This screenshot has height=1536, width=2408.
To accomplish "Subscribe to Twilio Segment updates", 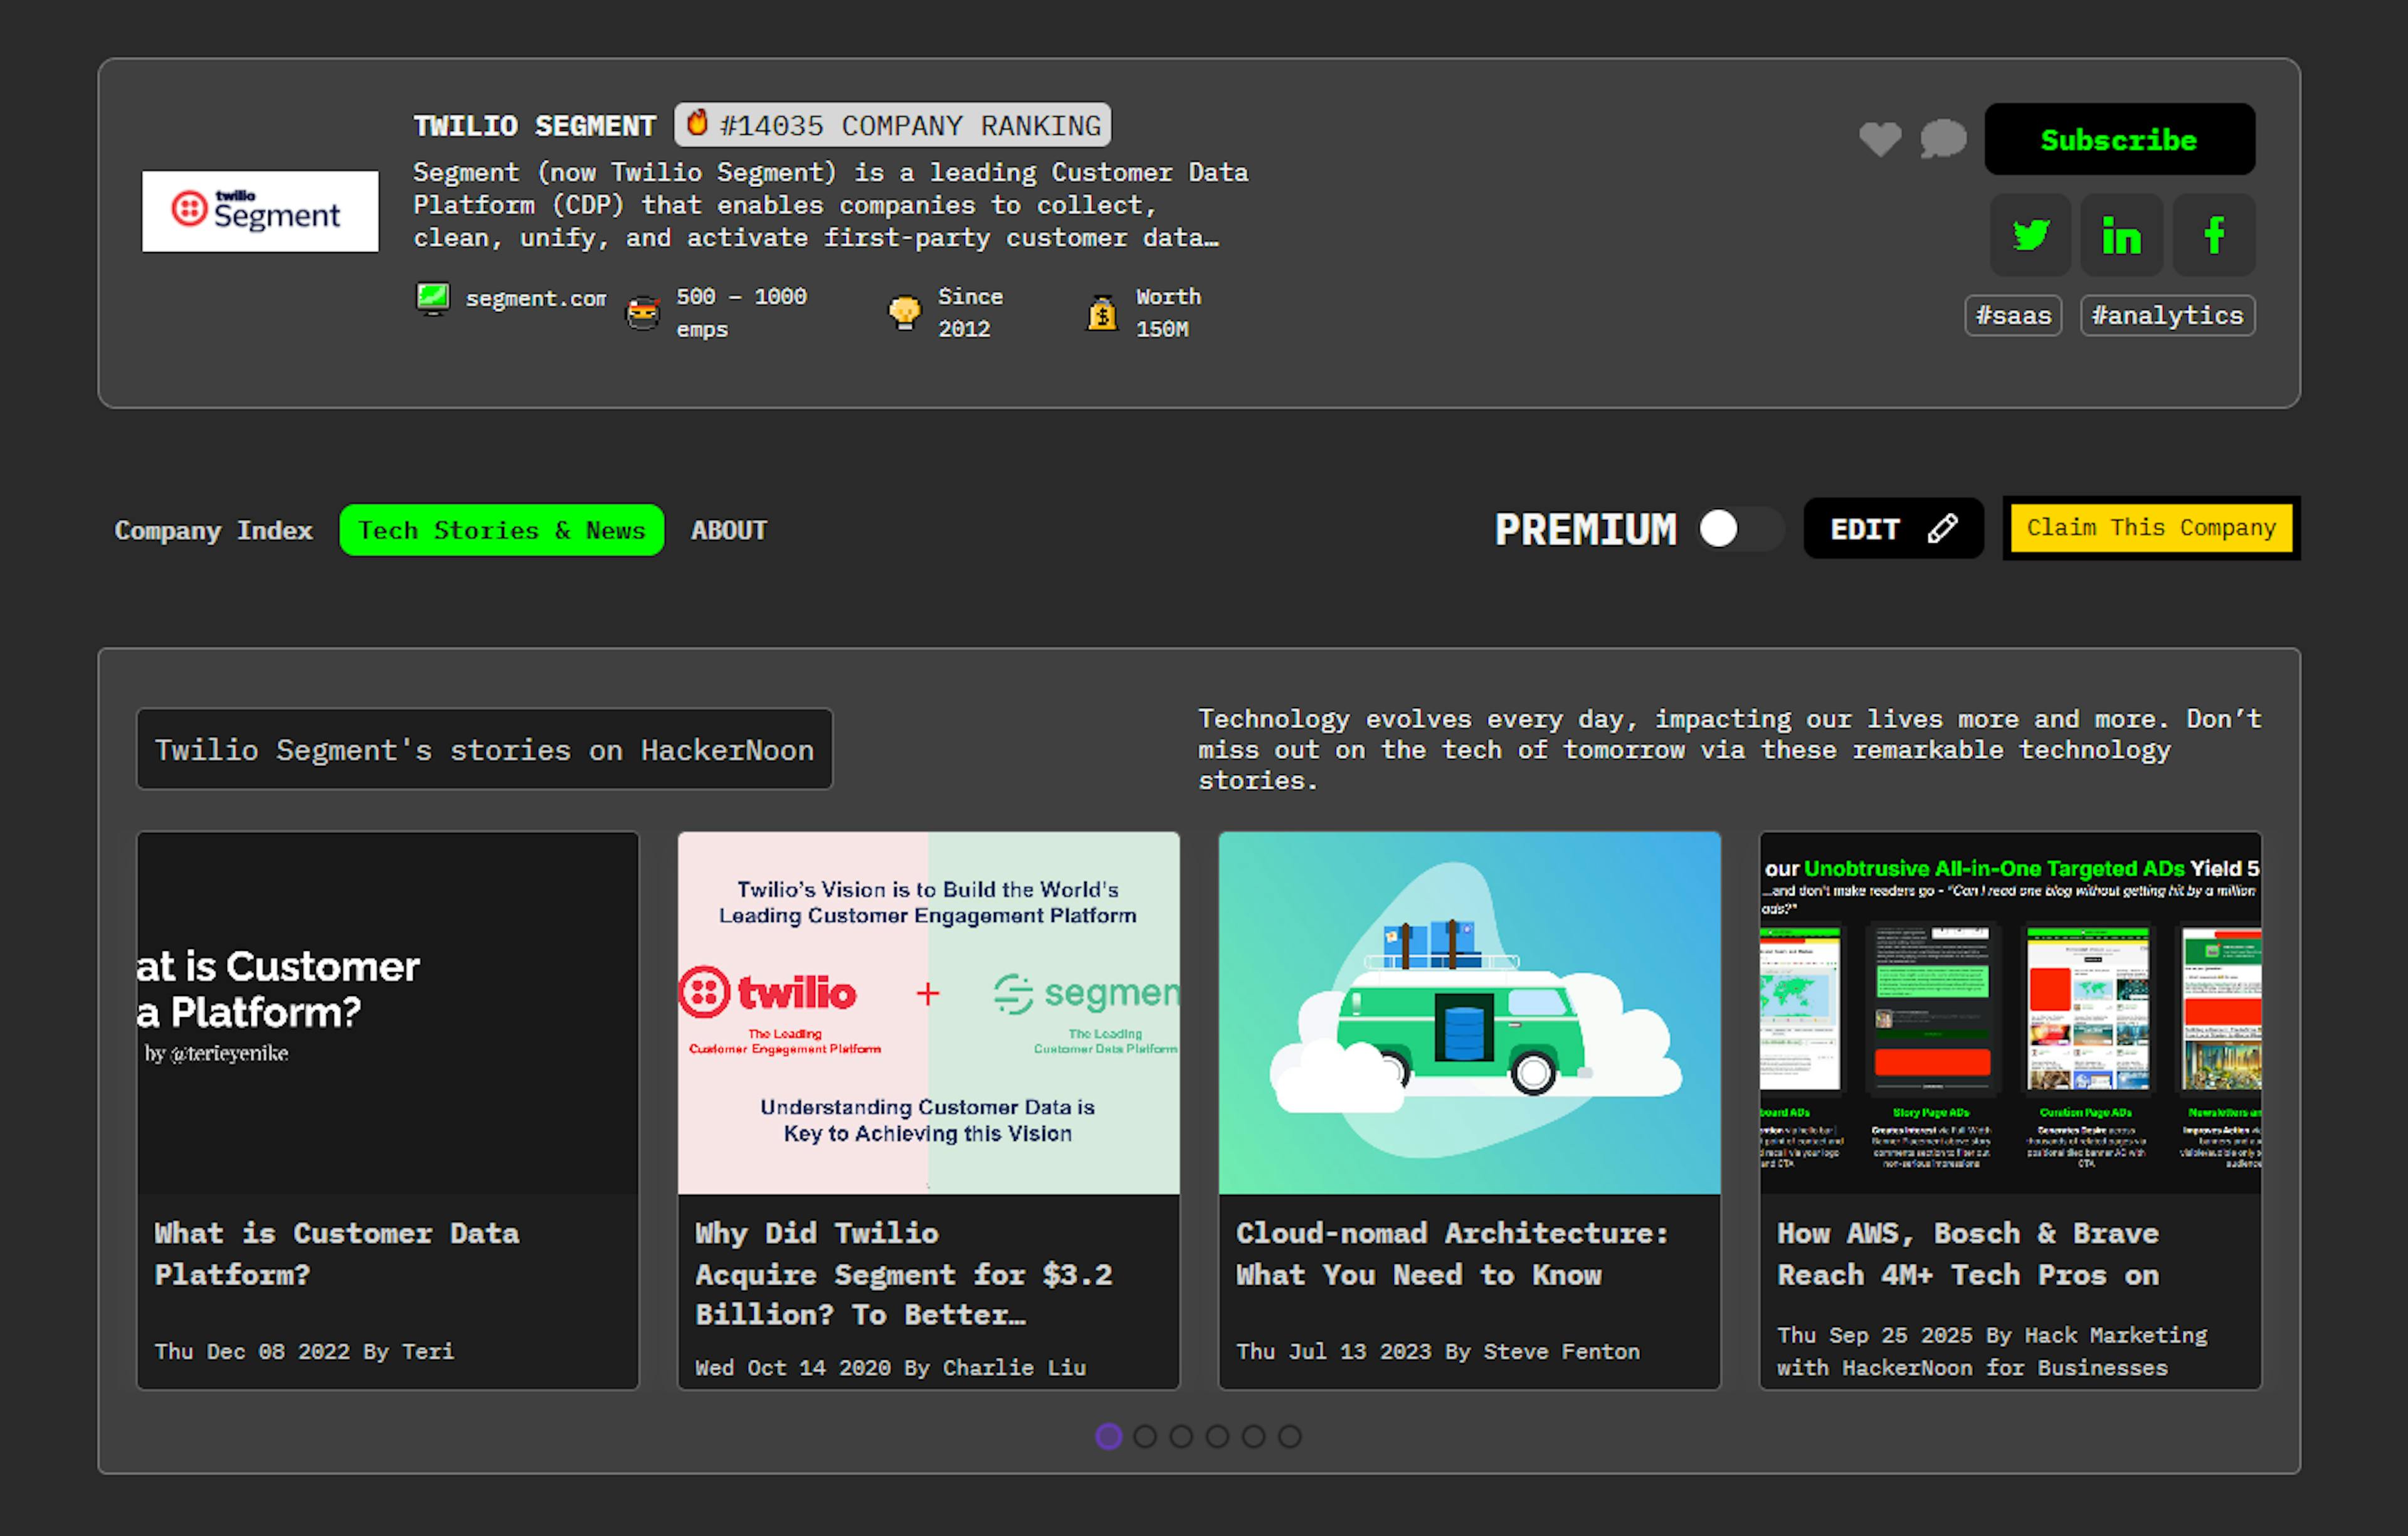I will (x=2119, y=139).
